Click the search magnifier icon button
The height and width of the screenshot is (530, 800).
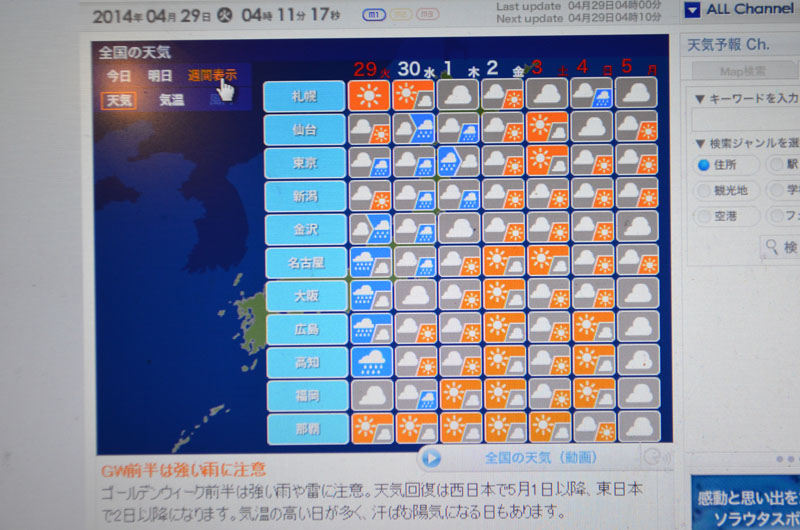(x=772, y=246)
